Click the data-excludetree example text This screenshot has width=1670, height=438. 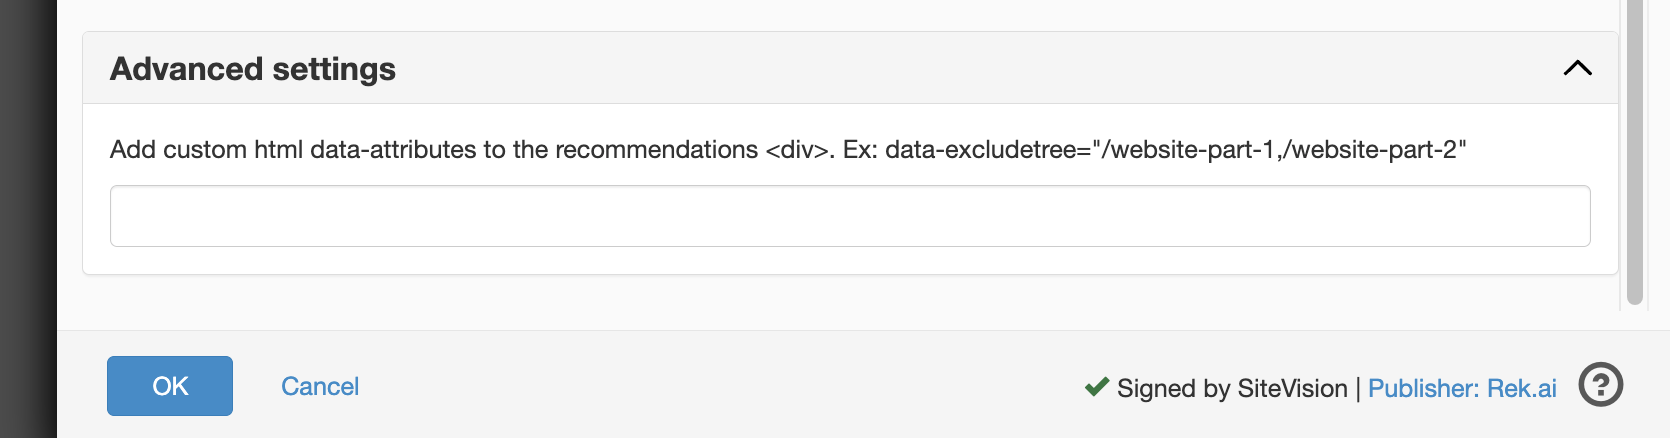(1175, 150)
